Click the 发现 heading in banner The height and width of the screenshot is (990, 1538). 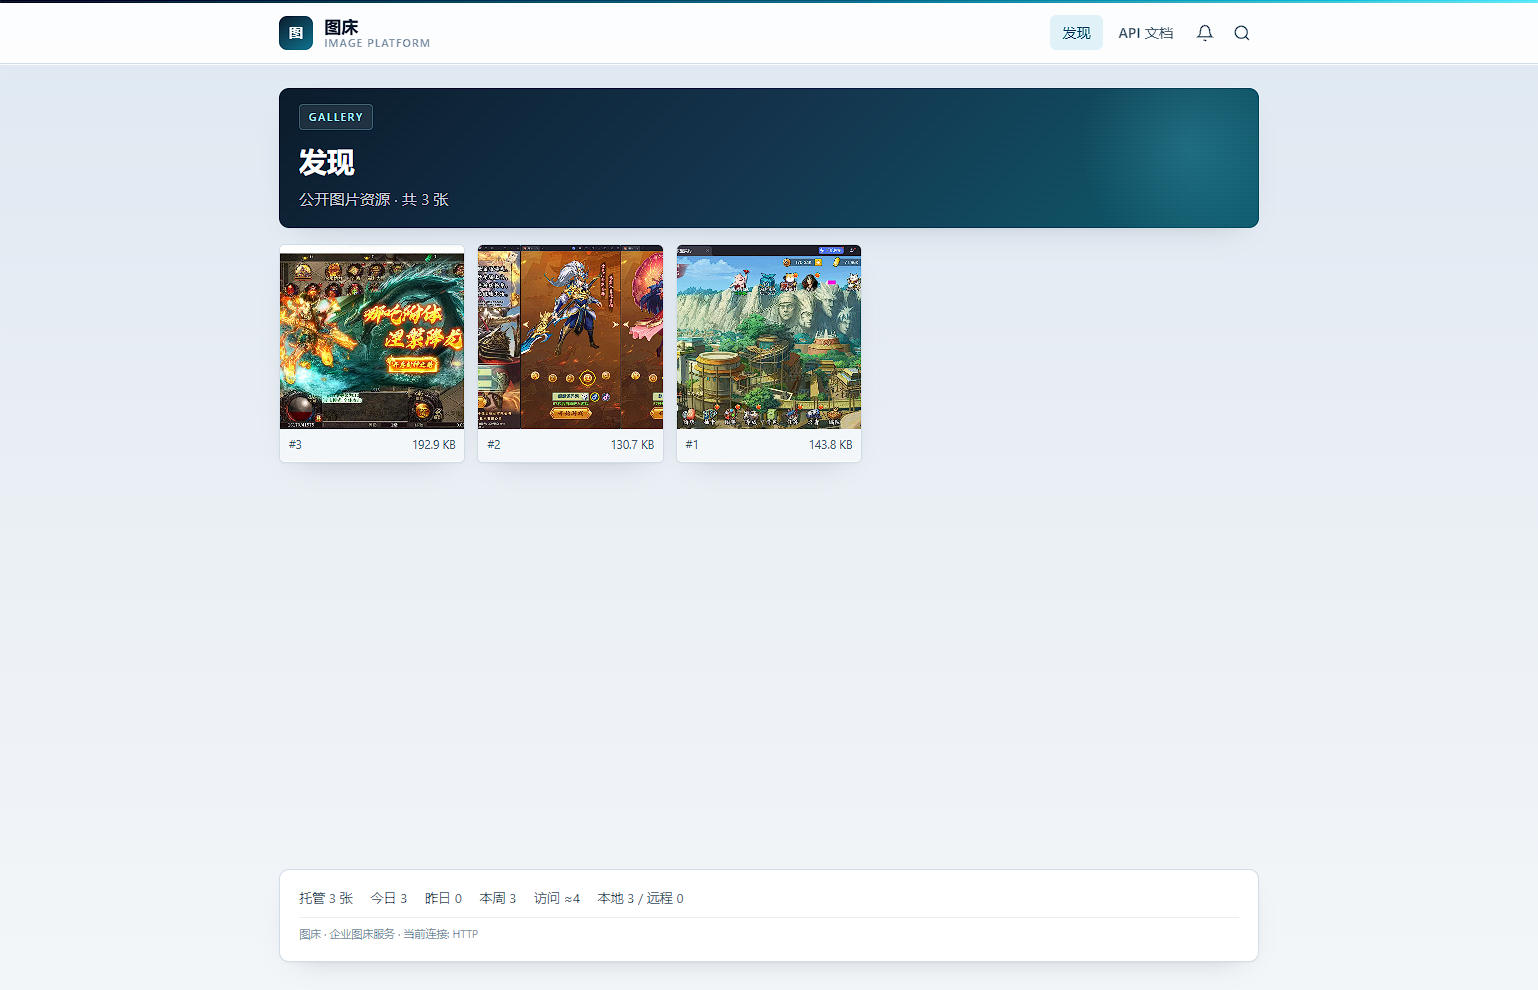click(x=327, y=162)
